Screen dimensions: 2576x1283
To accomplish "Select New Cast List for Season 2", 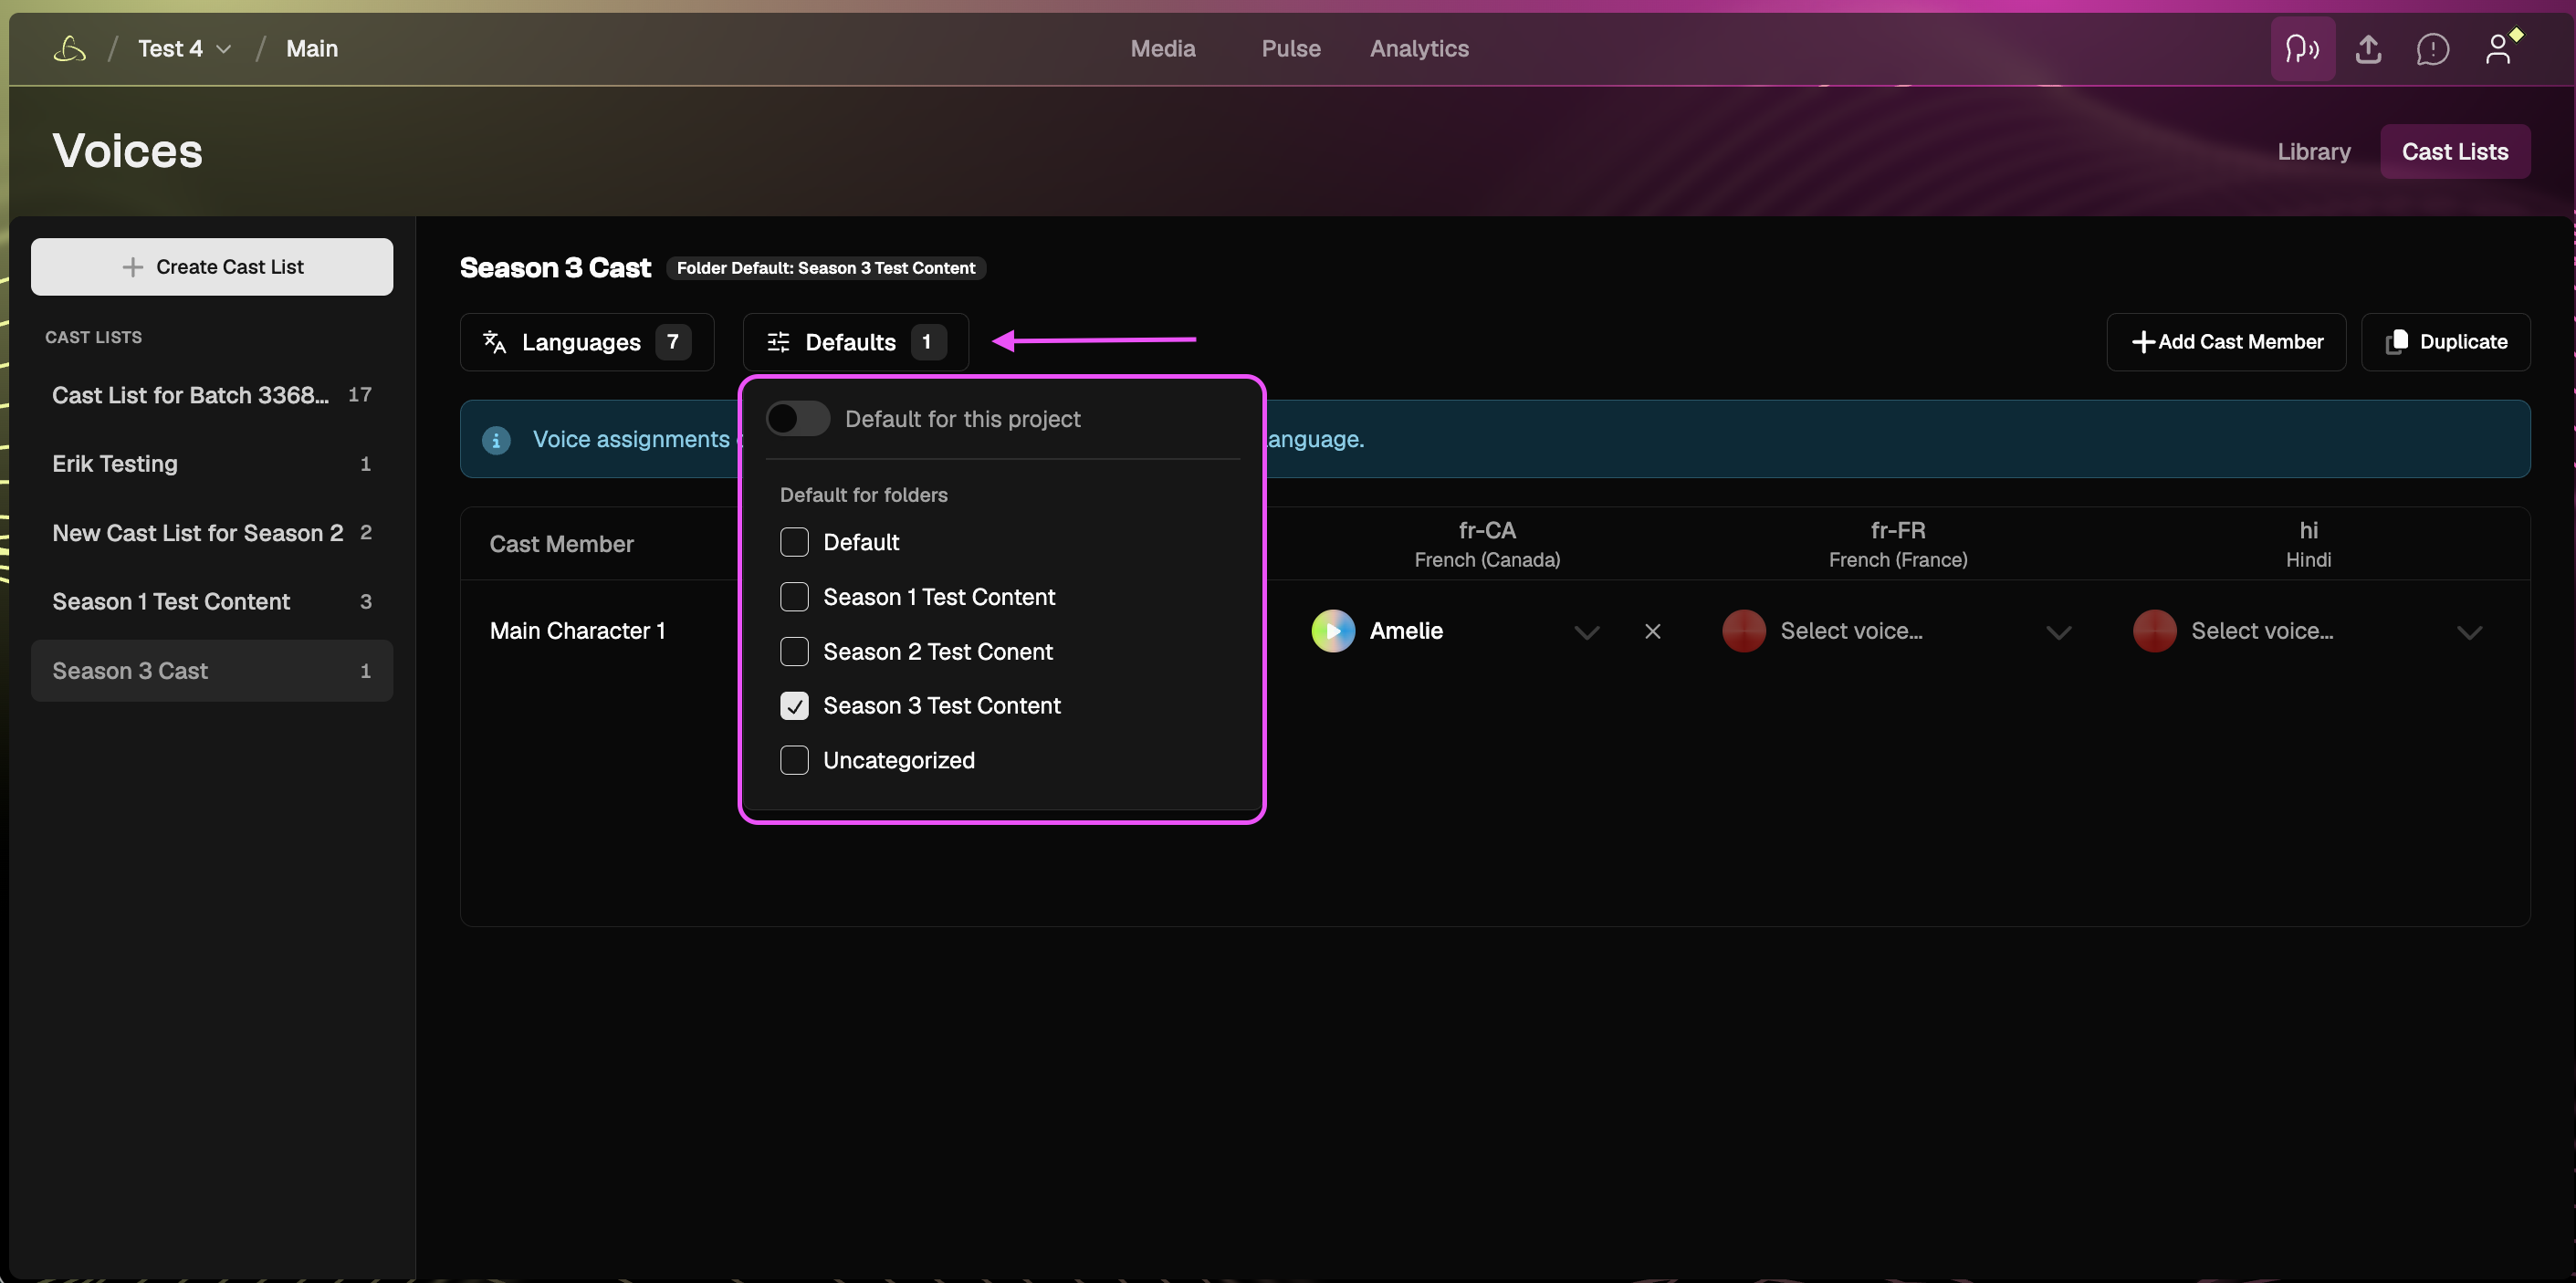I will (x=212, y=533).
